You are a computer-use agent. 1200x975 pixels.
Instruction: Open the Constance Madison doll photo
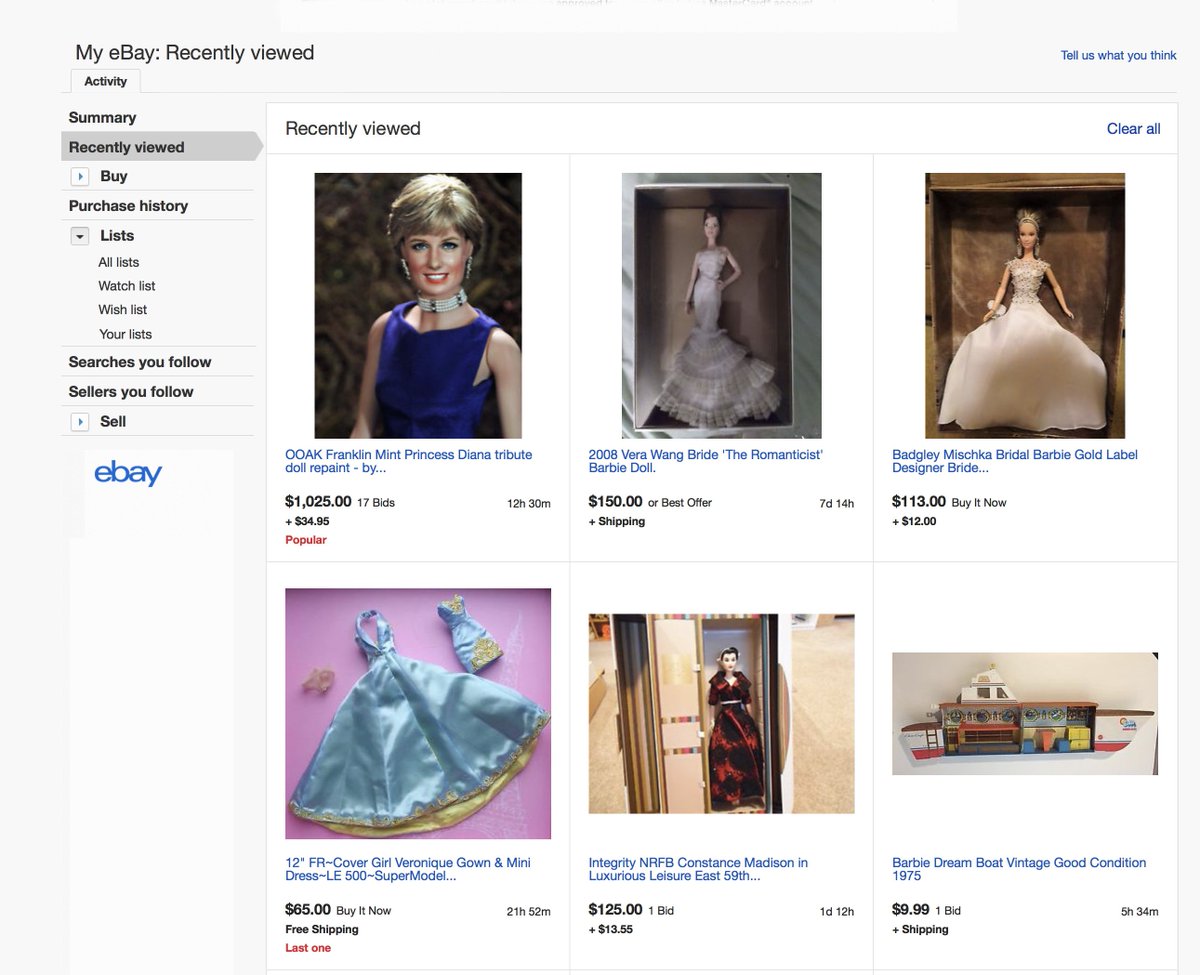[722, 714]
